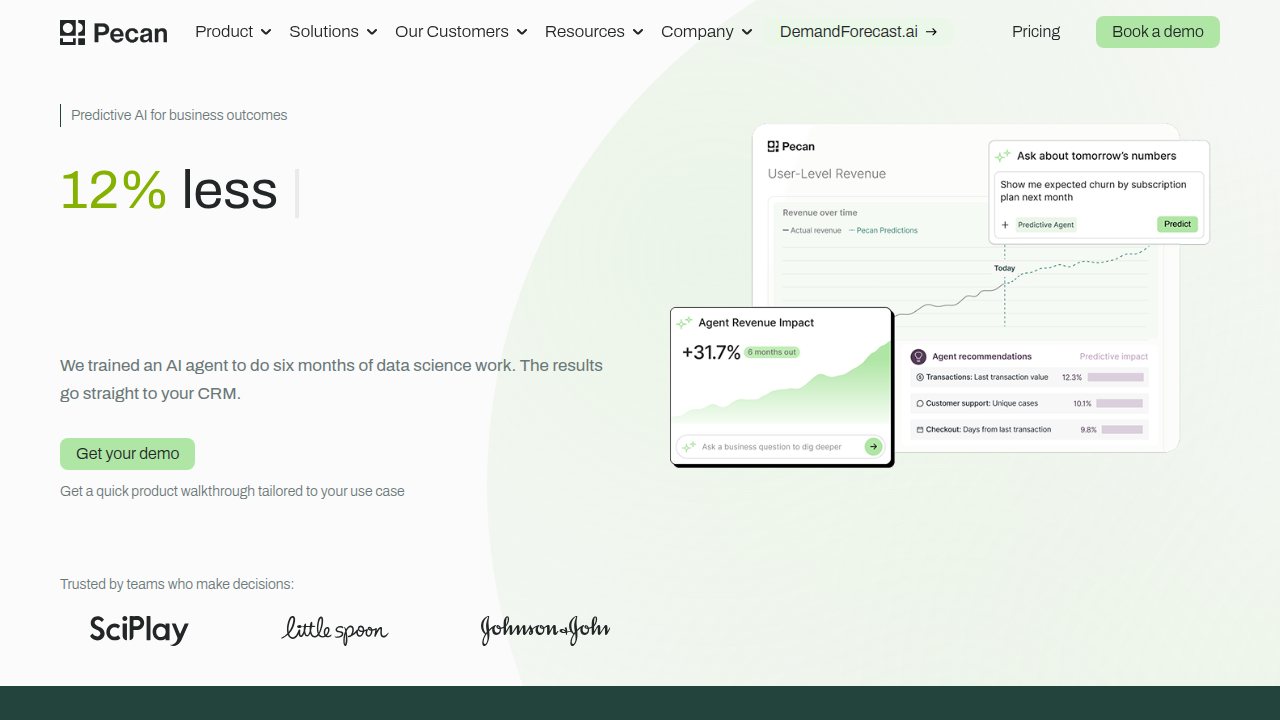The width and height of the screenshot is (1280, 720).
Task: Click the sparkle icon beside Ask about tomorrow's numbers
Action: pyautogui.click(x=1003, y=156)
